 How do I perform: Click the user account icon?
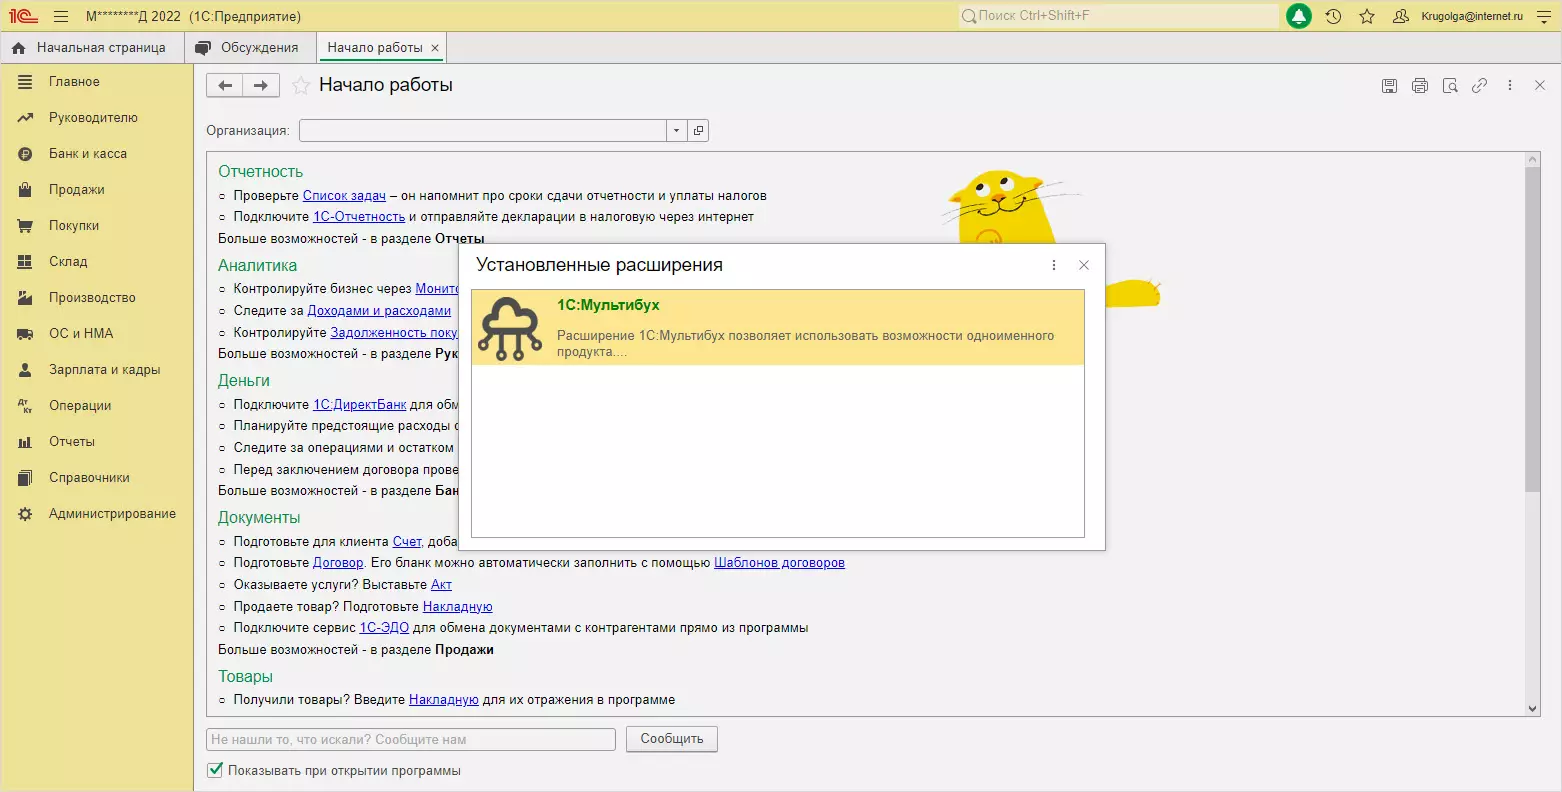tap(1401, 16)
